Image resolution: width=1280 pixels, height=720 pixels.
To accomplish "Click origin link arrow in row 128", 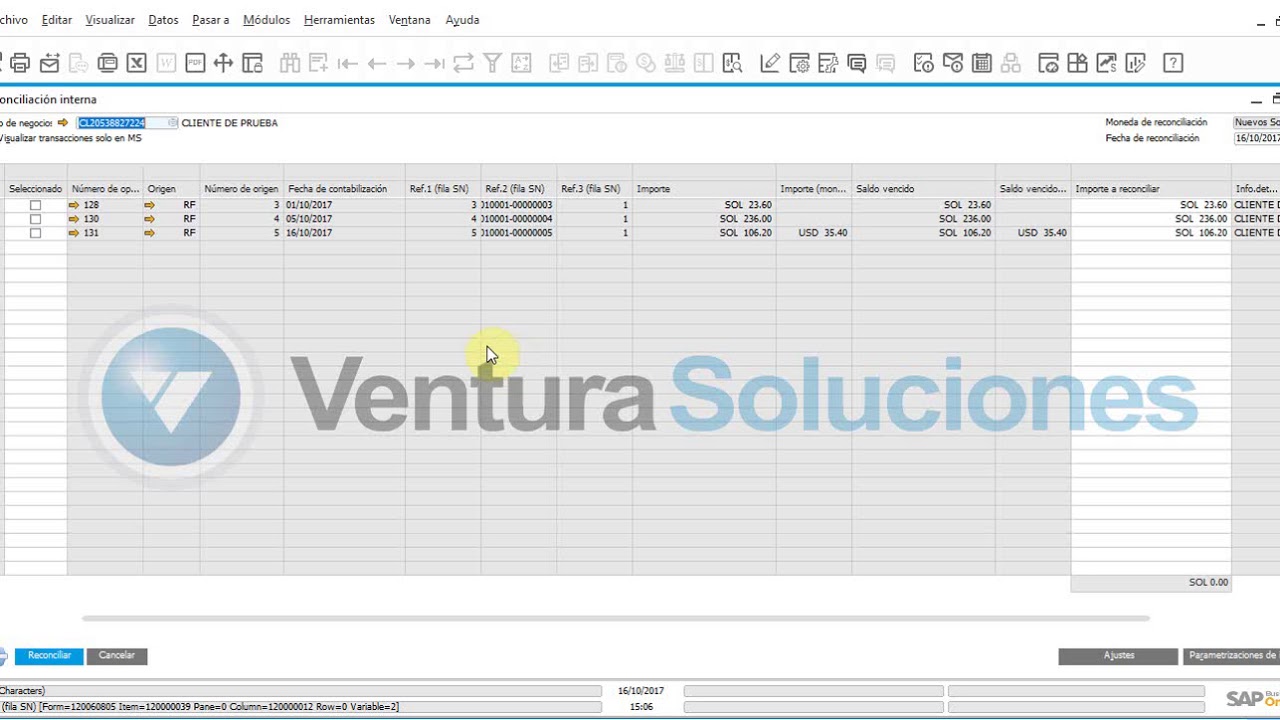I will click(x=150, y=205).
